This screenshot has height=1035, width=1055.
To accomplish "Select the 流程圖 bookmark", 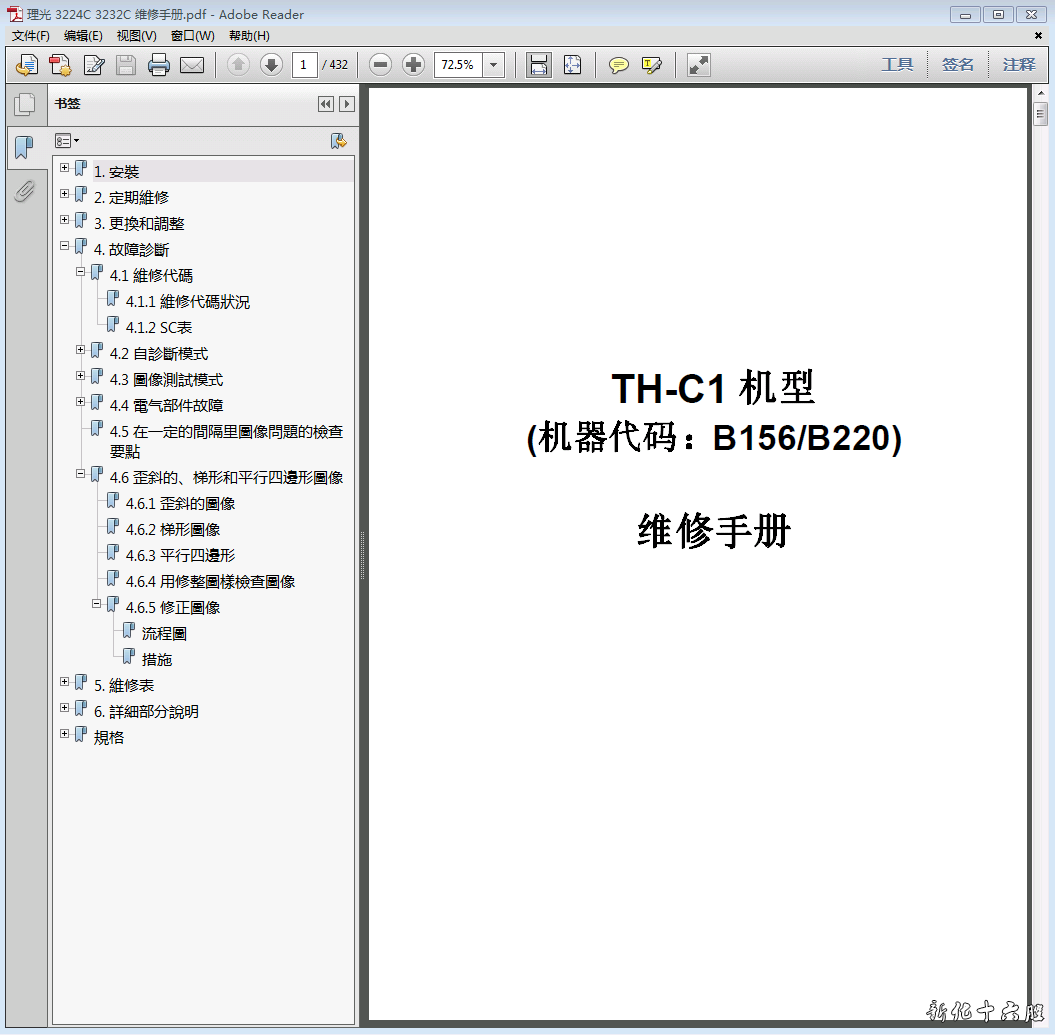I will [164, 634].
